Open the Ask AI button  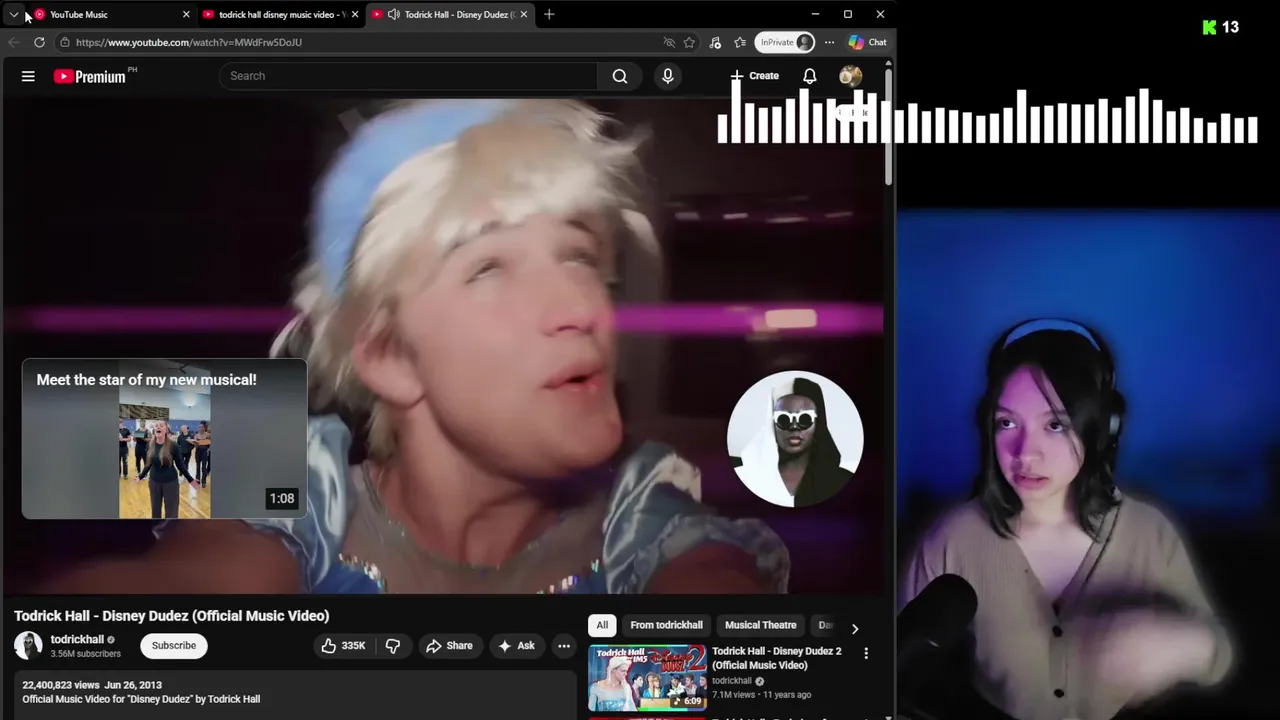pyautogui.click(x=516, y=646)
